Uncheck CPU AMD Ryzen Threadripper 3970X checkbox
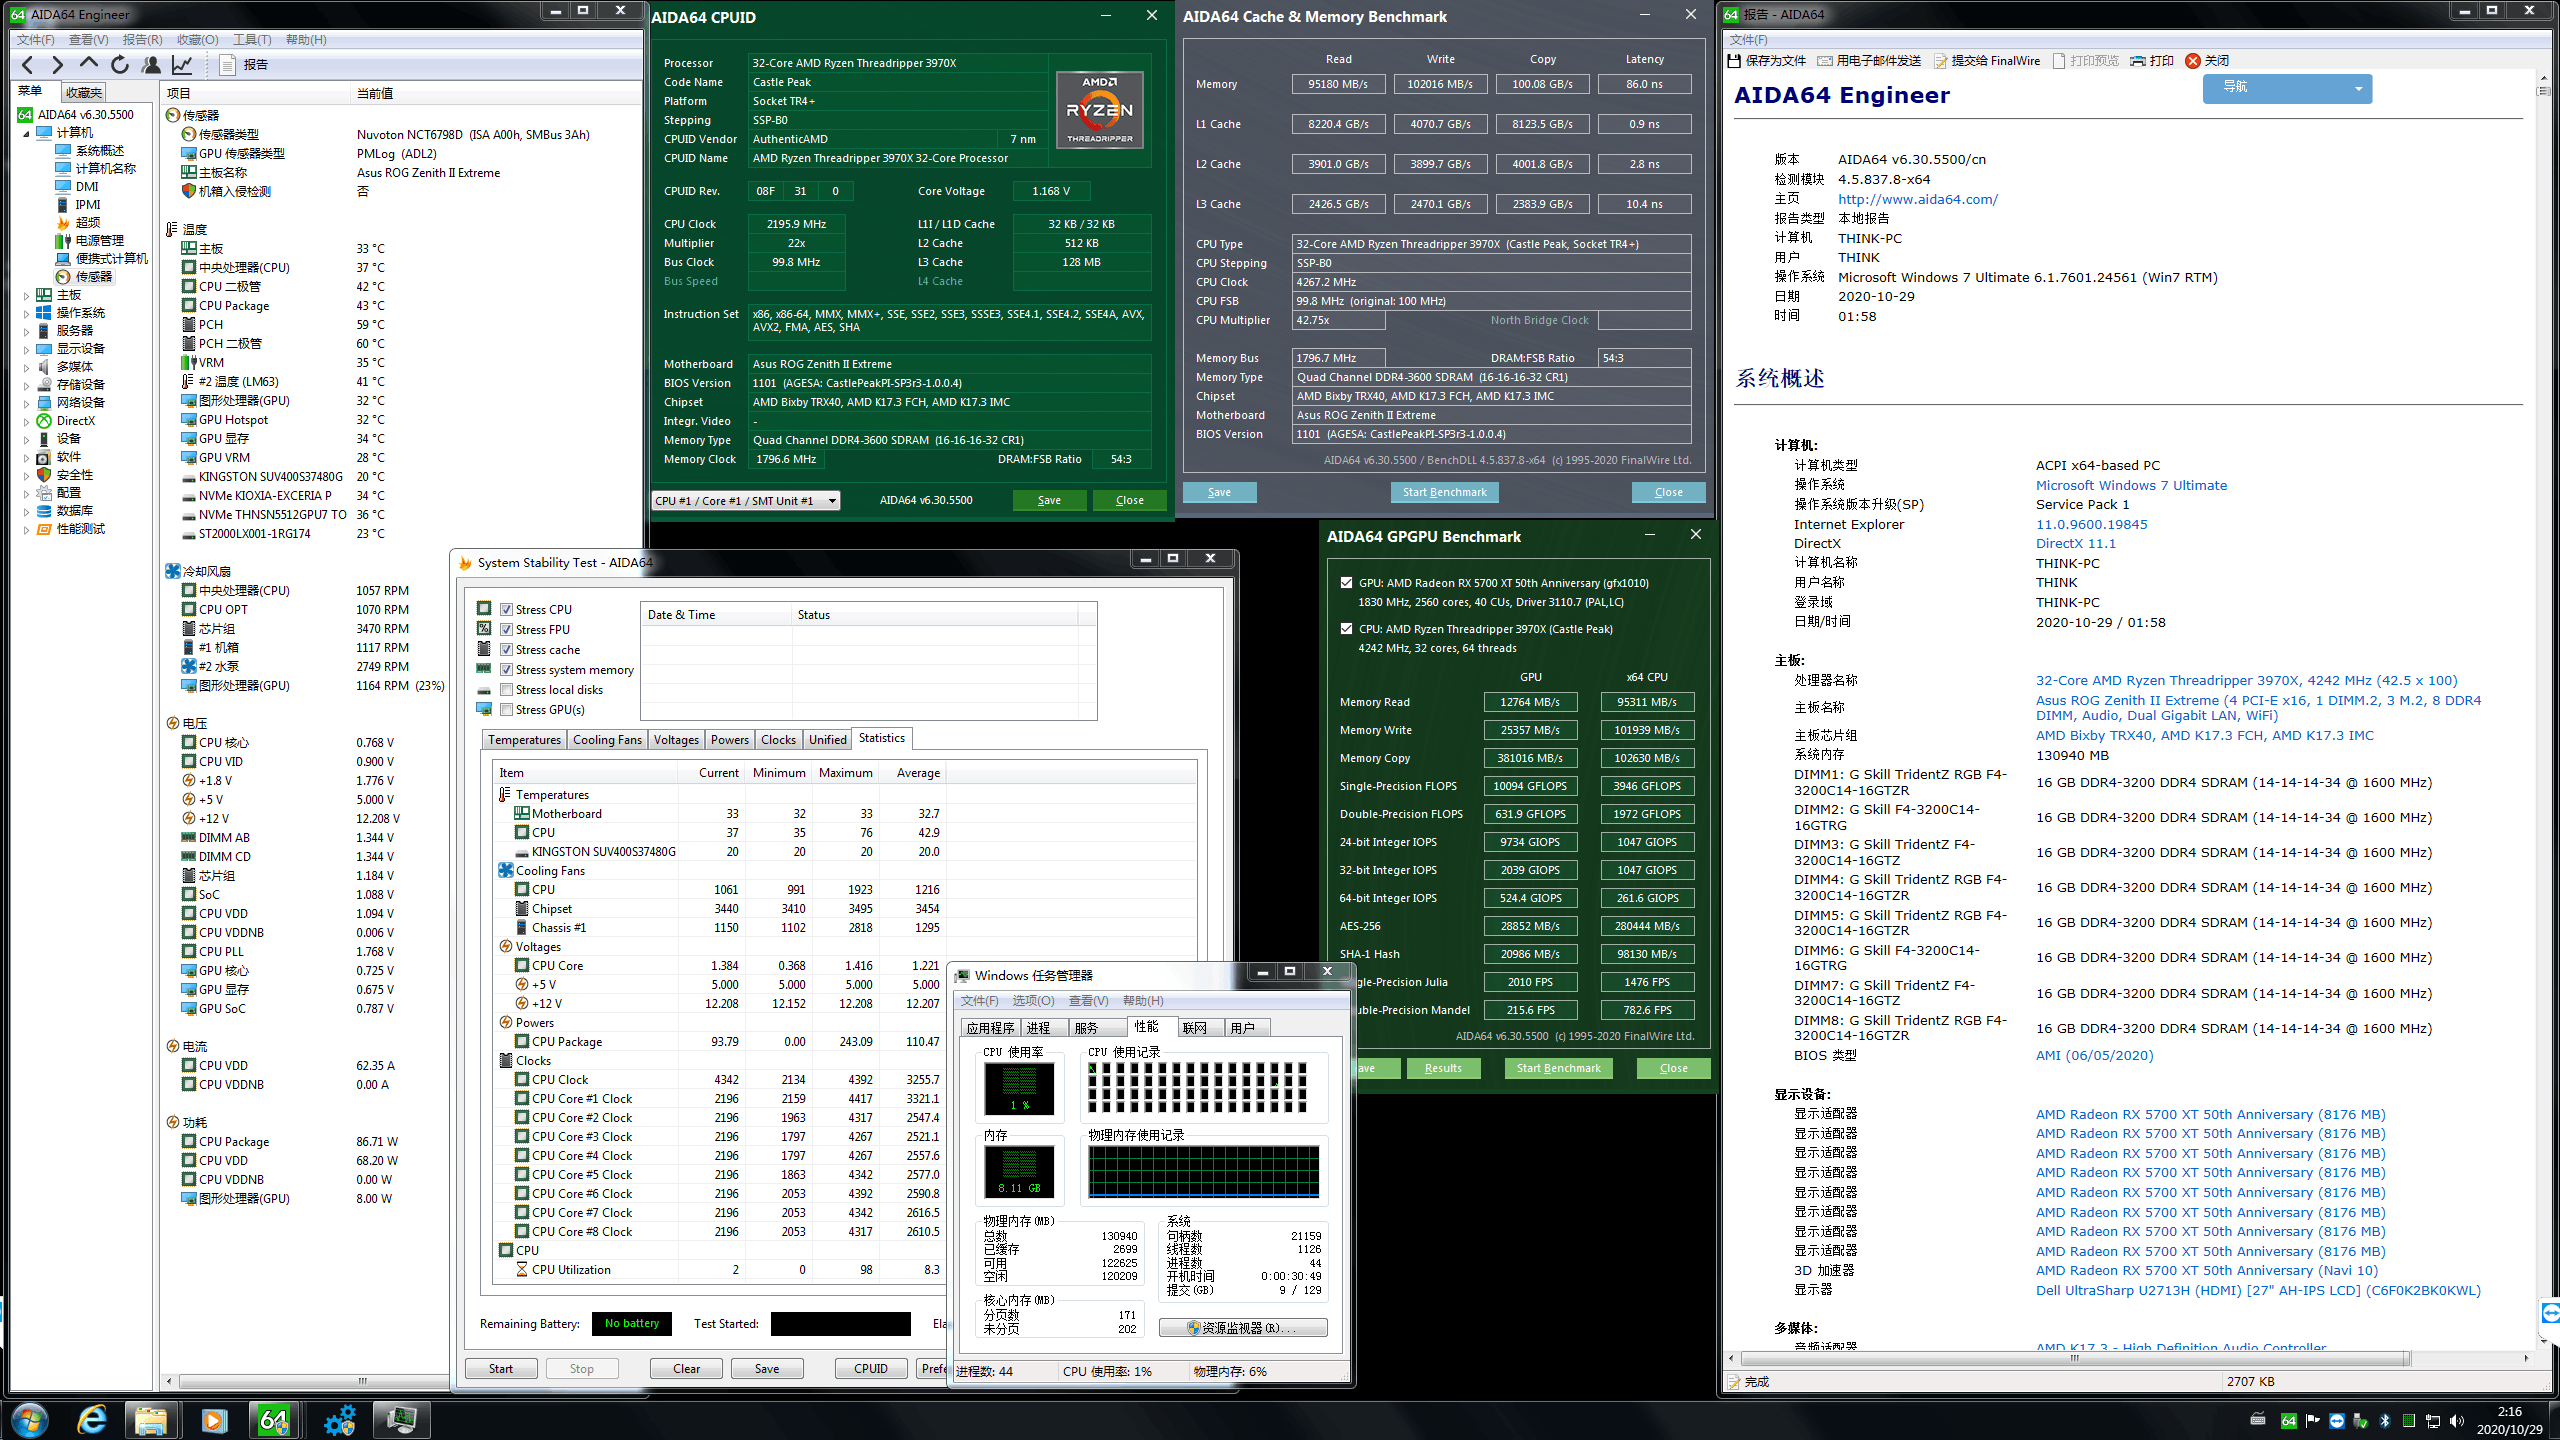 pyautogui.click(x=1346, y=628)
